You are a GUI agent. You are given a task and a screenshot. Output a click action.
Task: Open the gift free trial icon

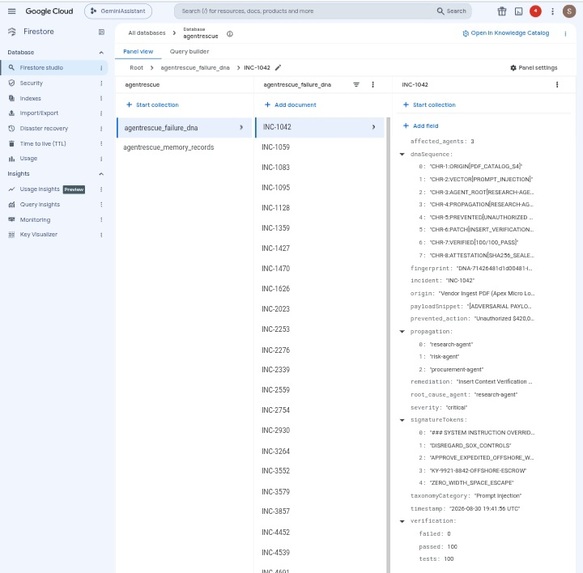pos(502,11)
